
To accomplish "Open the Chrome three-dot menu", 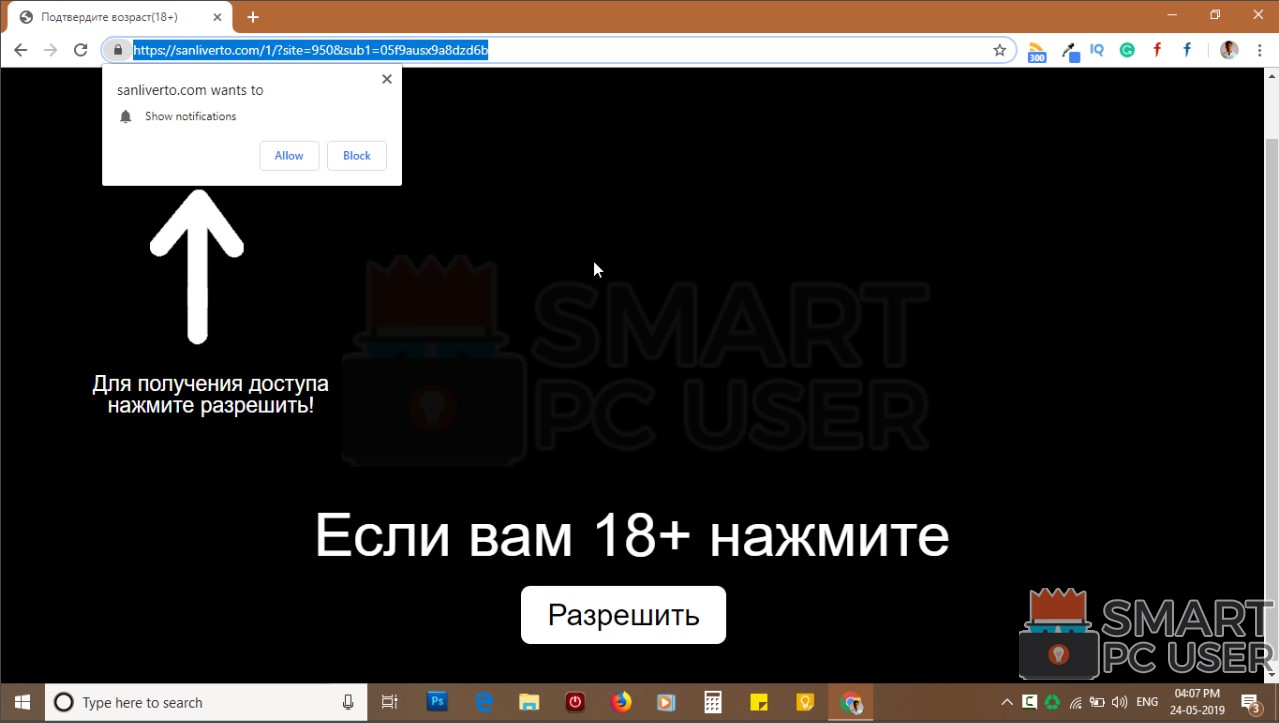I will pyautogui.click(x=1258, y=49).
